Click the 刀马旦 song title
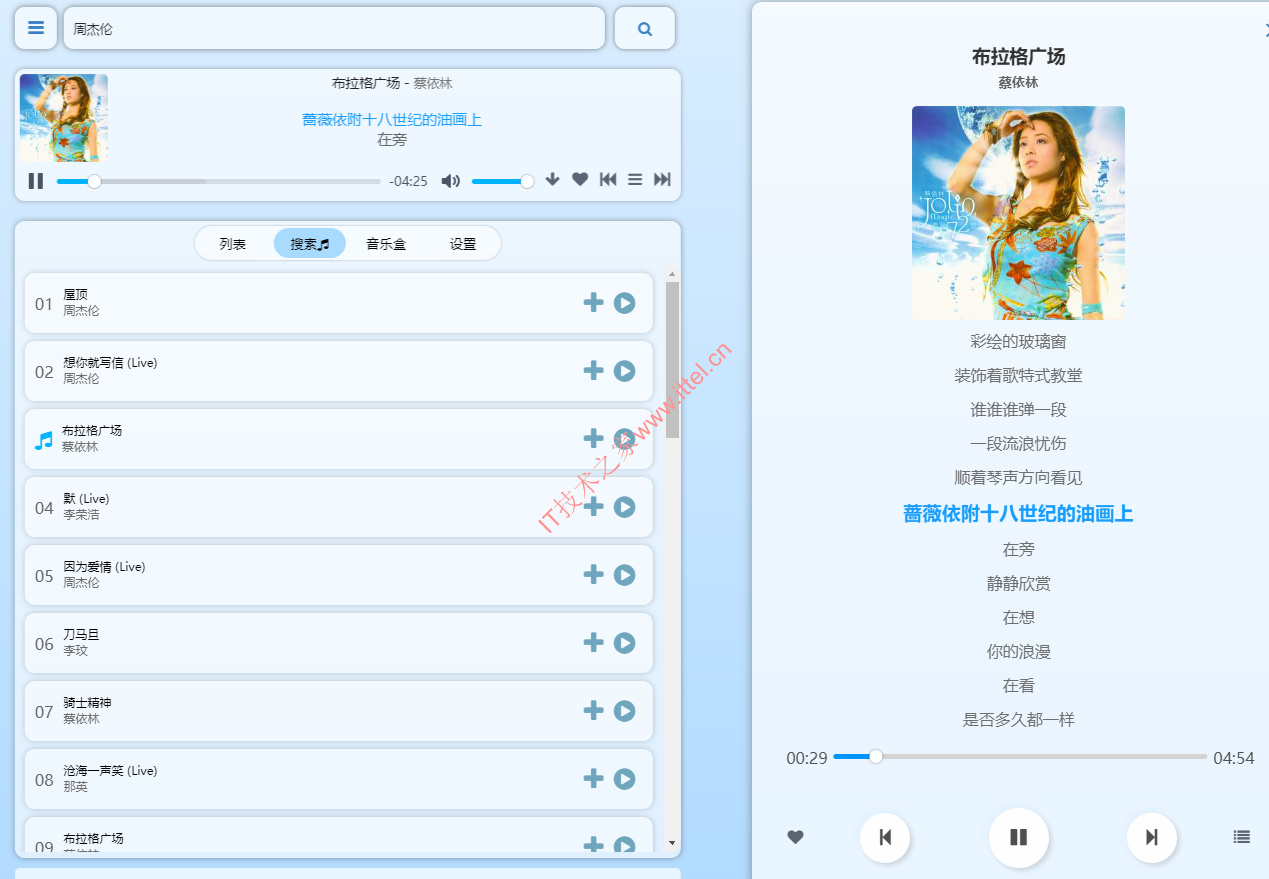 82,634
